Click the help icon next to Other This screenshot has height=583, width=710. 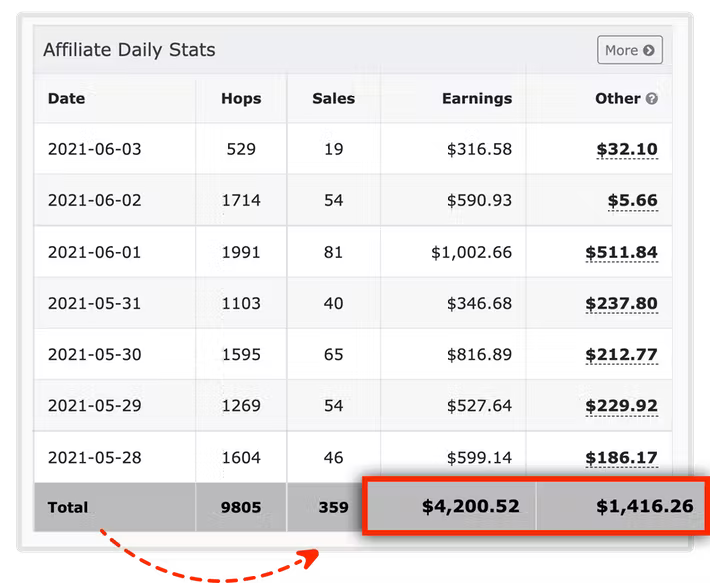[652, 99]
